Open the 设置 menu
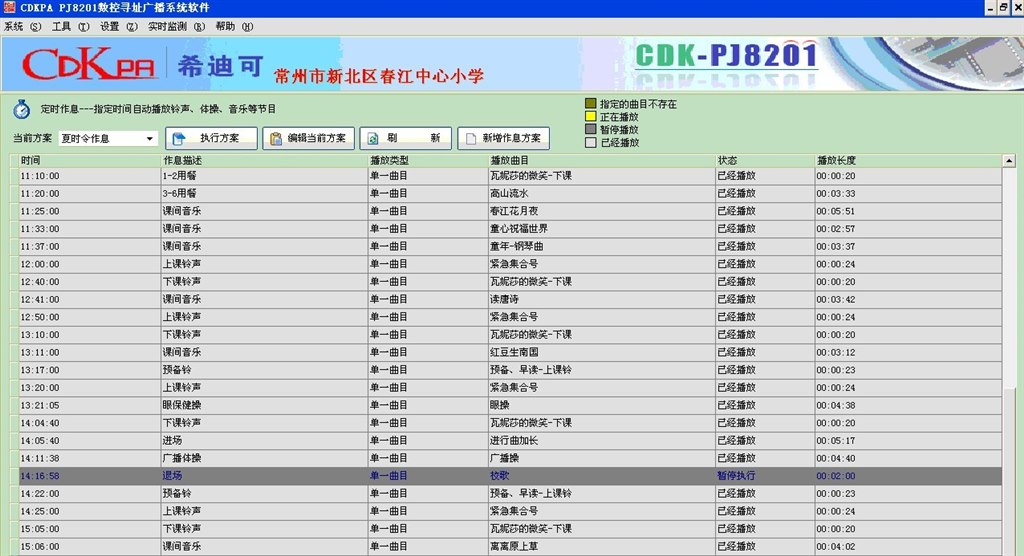This screenshot has width=1024, height=556. pyautogui.click(x=118, y=26)
